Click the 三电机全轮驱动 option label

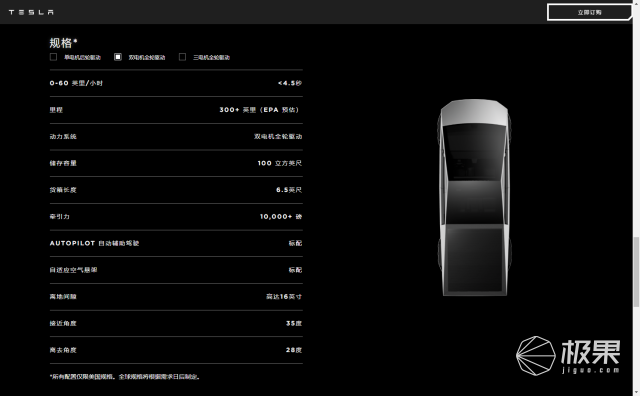(211, 58)
